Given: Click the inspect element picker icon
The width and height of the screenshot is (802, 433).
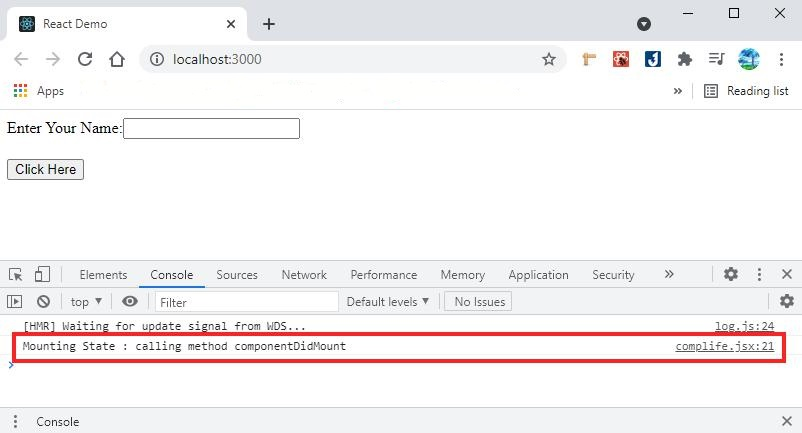Looking at the screenshot, I should (x=16, y=275).
